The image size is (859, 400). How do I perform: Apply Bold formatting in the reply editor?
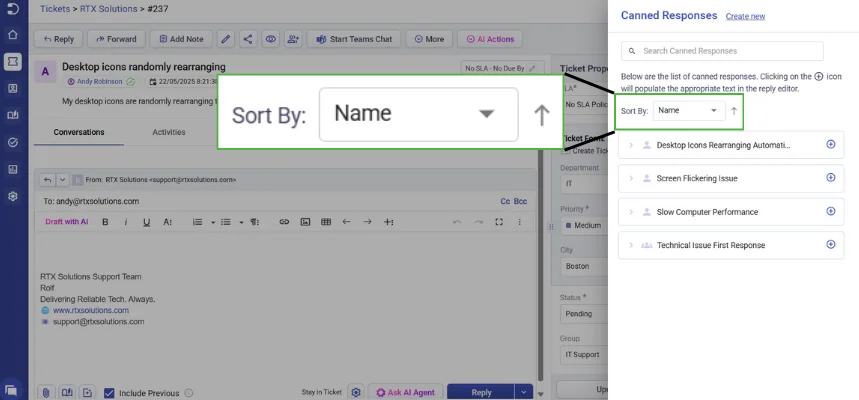click(x=105, y=222)
